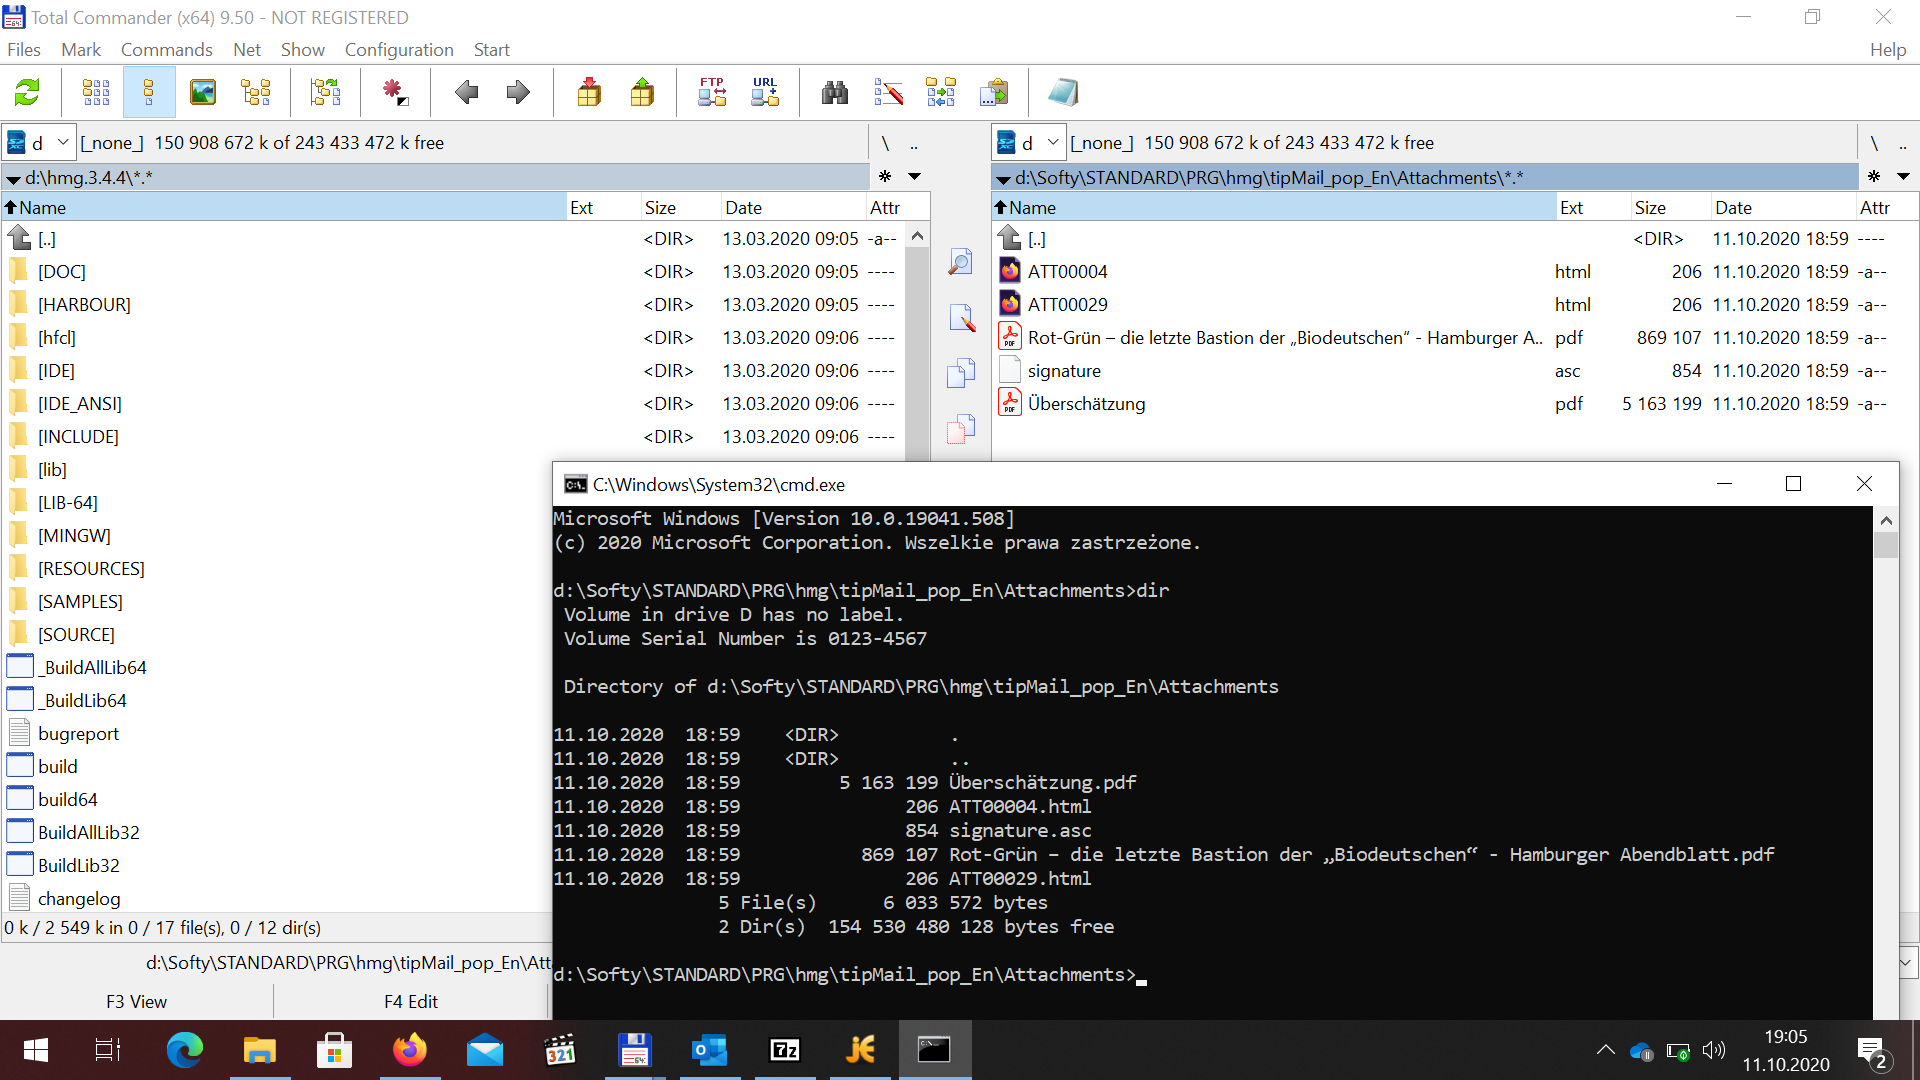Select the [SAMPLES] folder

point(80,602)
